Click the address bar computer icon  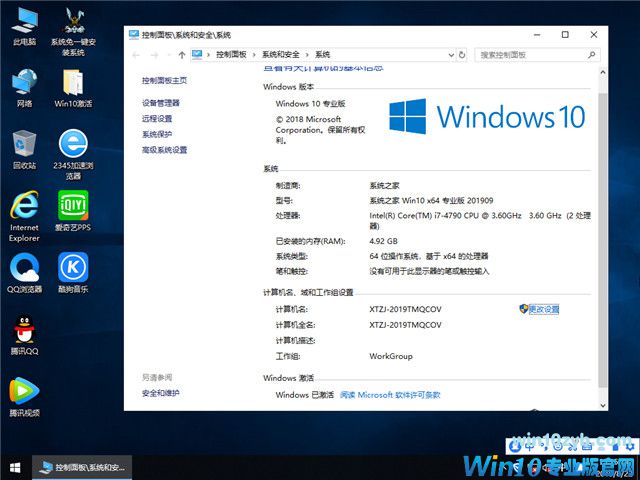click(197, 55)
